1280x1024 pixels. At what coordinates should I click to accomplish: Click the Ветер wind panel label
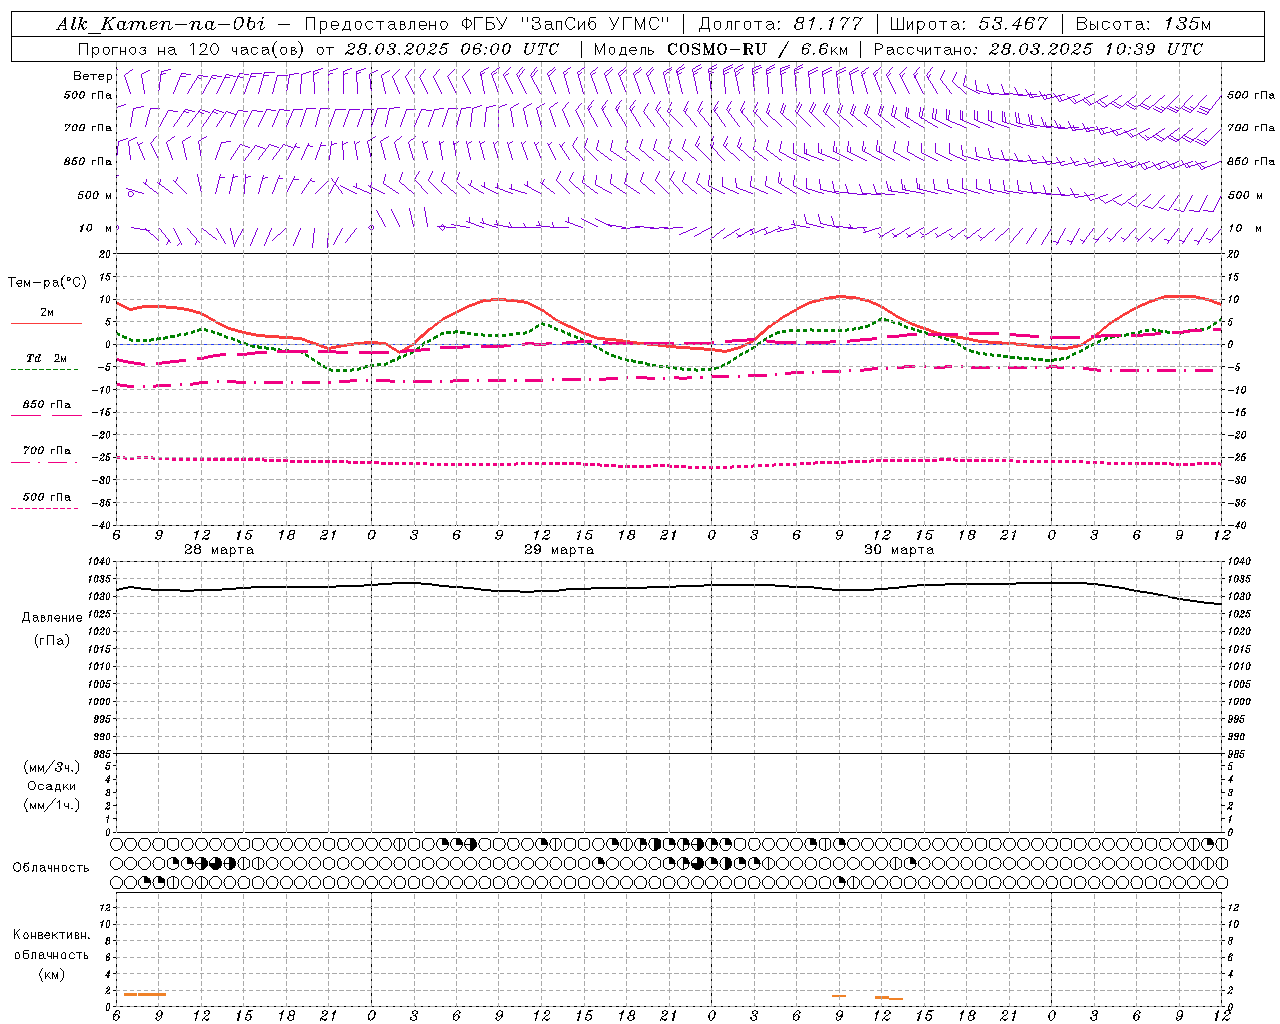[92, 76]
